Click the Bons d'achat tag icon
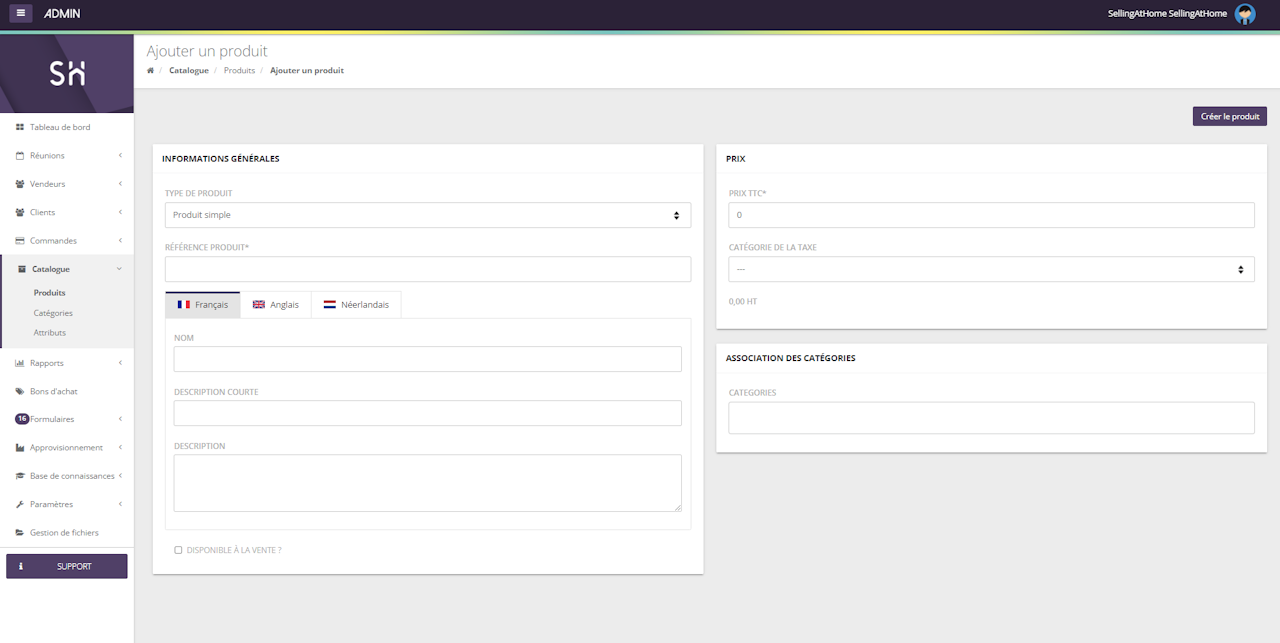The height and width of the screenshot is (643, 1280). tap(20, 391)
